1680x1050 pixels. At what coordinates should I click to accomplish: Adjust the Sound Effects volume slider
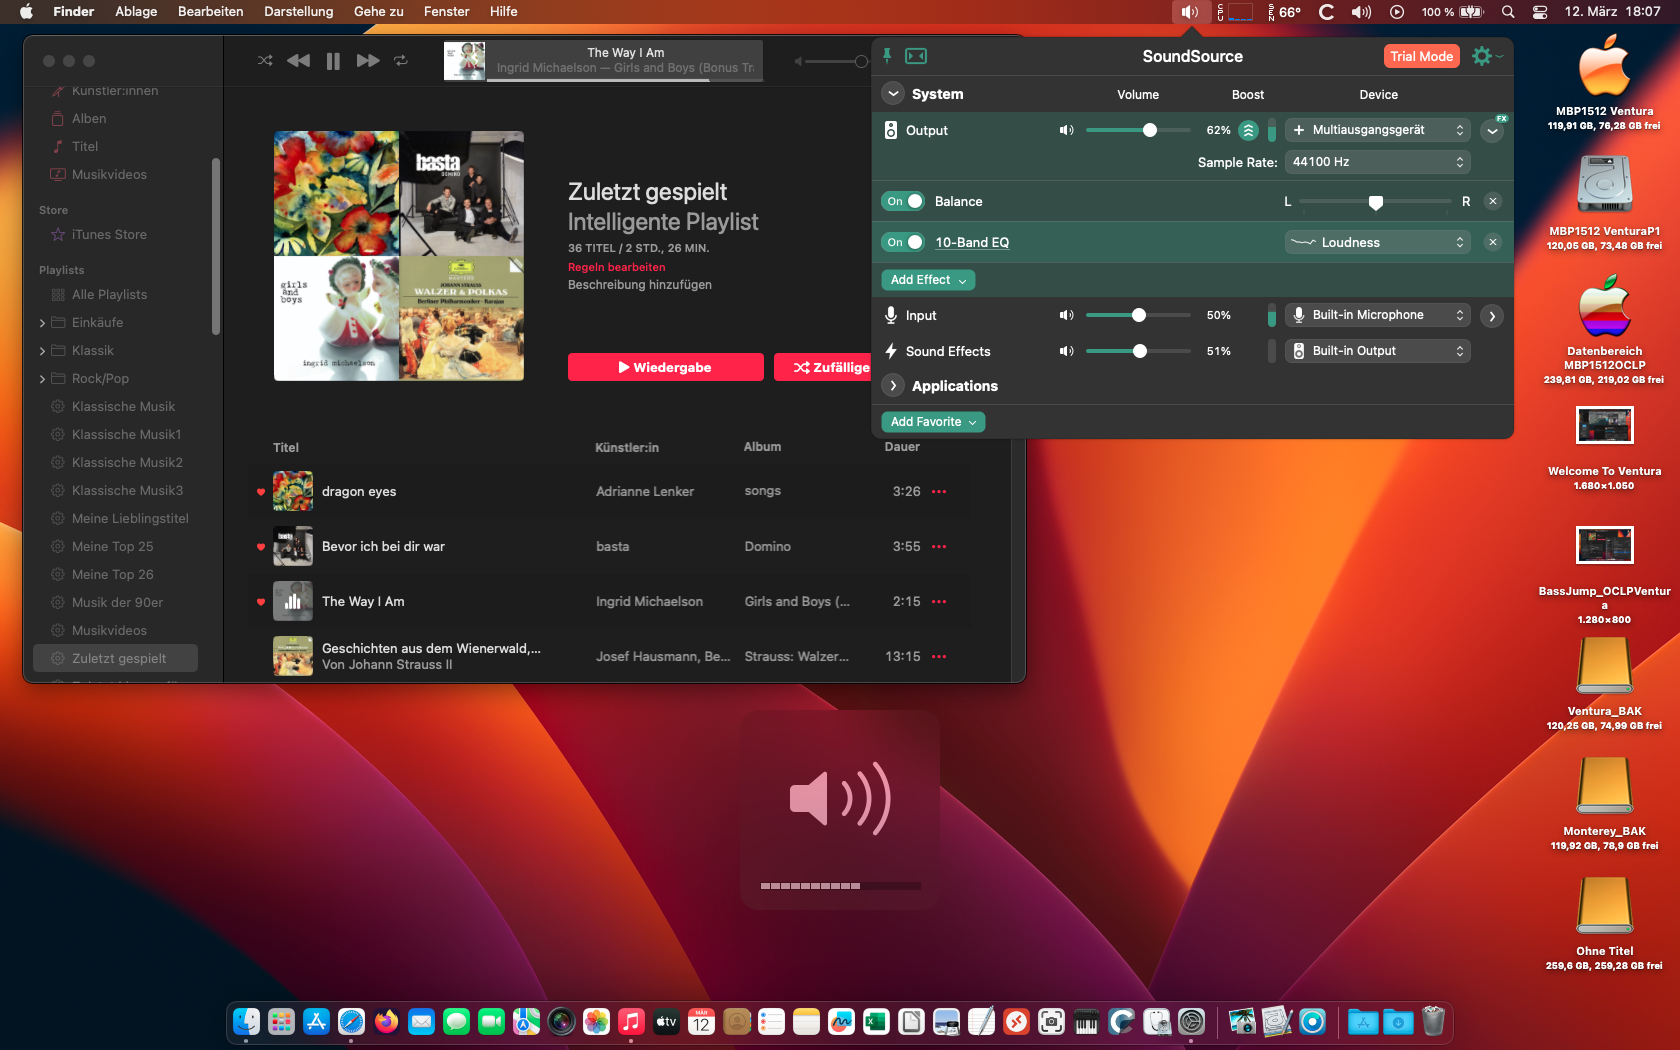click(x=1138, y=351)
